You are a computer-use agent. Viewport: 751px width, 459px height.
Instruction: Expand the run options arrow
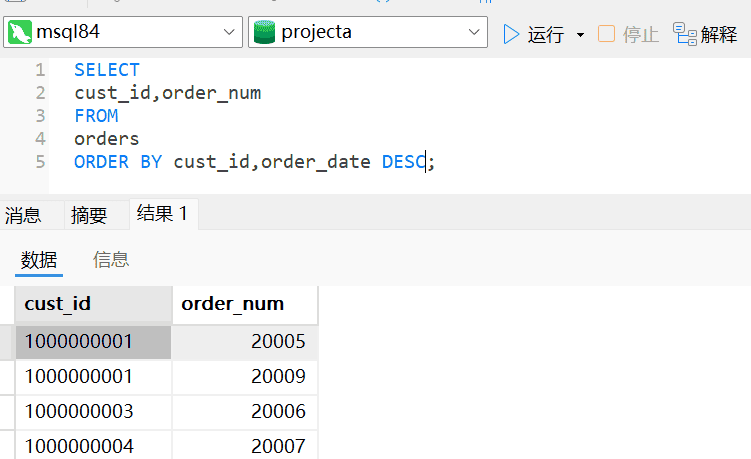click(x=580, y=35)
